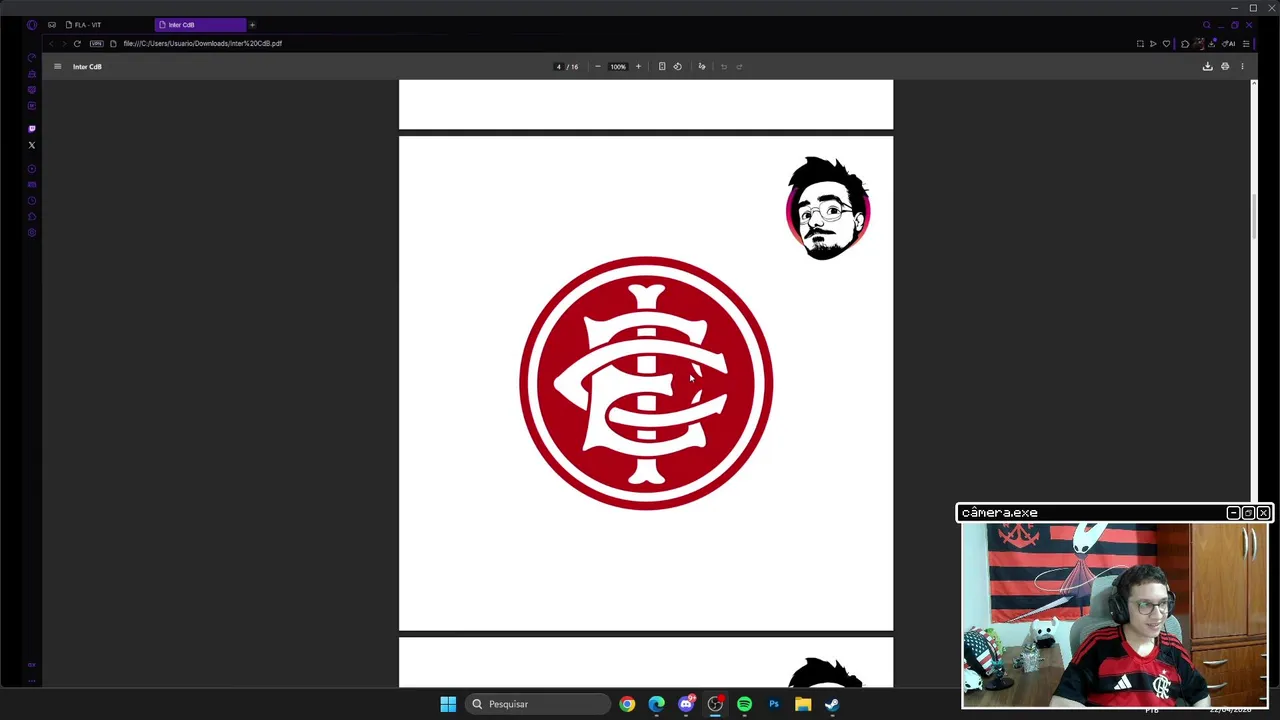Select the Inter CdB tab

(x=200, y=25)
